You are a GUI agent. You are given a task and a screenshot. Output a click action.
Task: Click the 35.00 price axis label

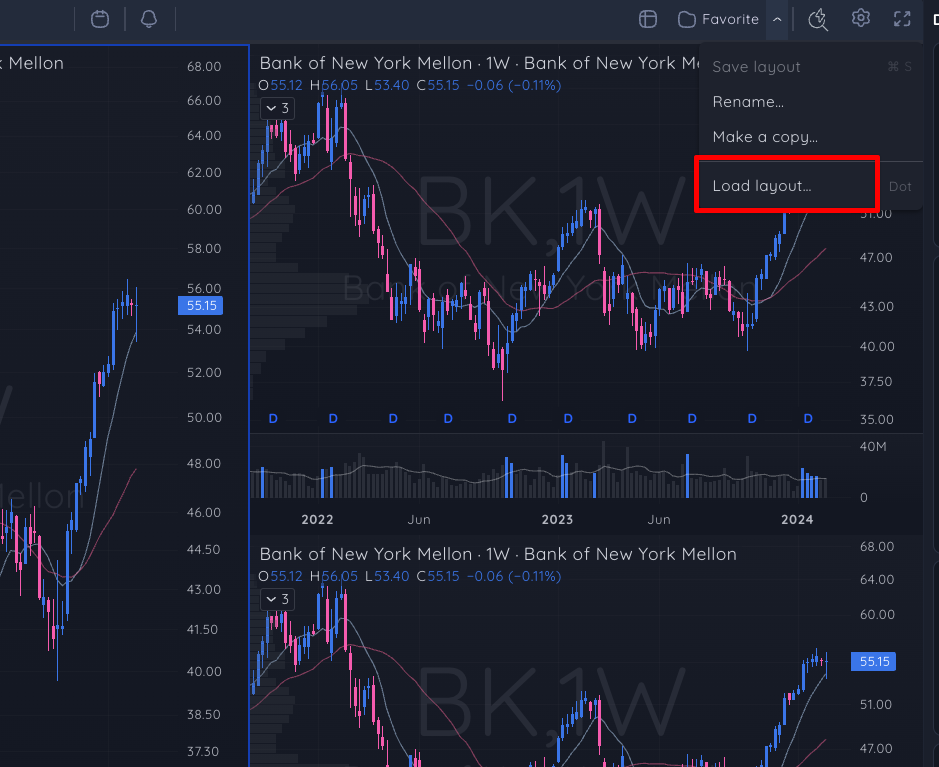tap(877, 419)
